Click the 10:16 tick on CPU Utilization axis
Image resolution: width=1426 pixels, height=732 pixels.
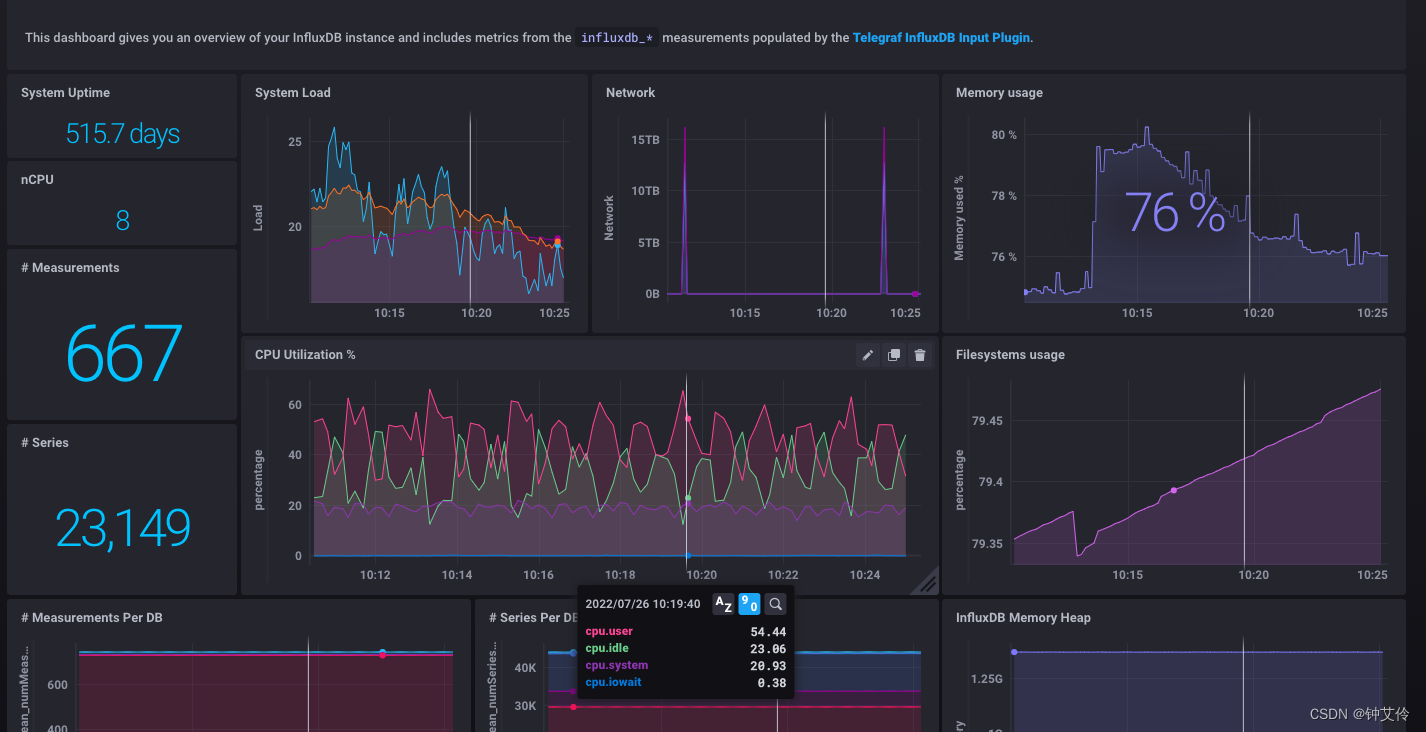click(x=538, y=575)
